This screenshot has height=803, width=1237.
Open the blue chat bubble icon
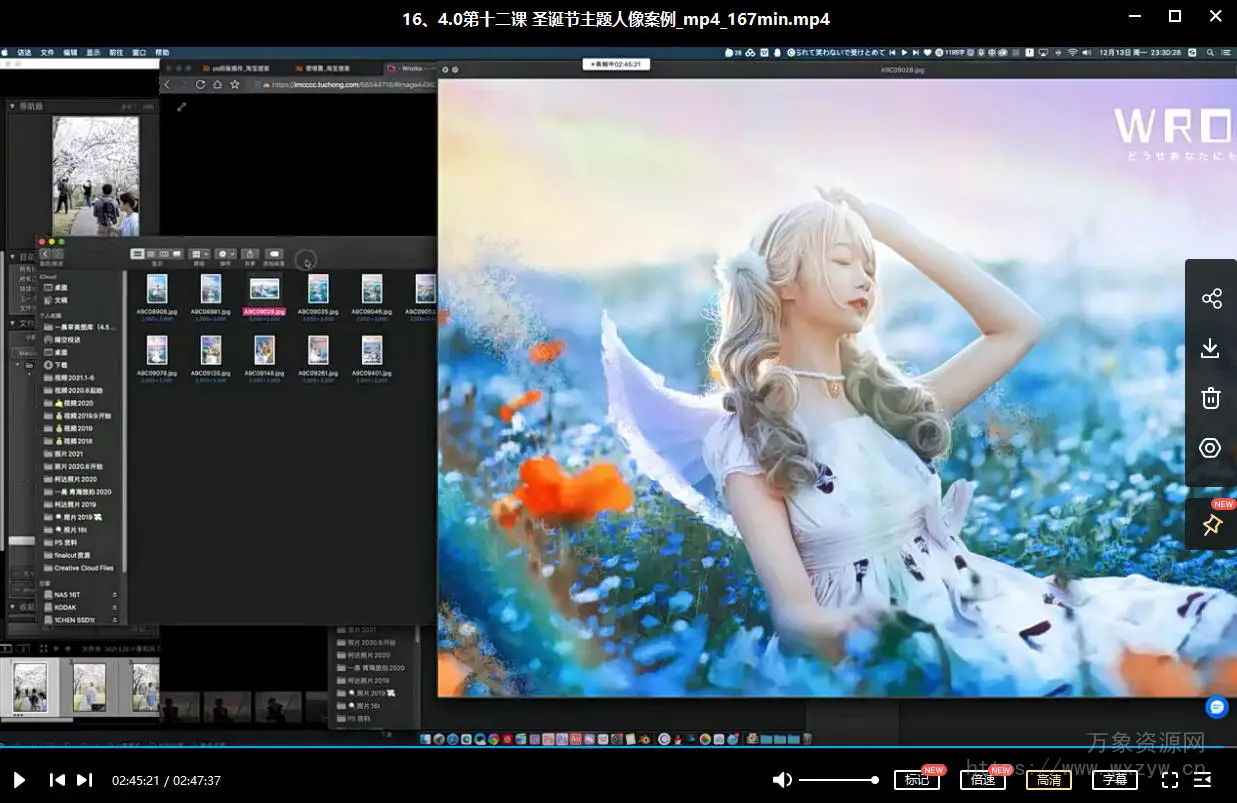click(1216, 707)
